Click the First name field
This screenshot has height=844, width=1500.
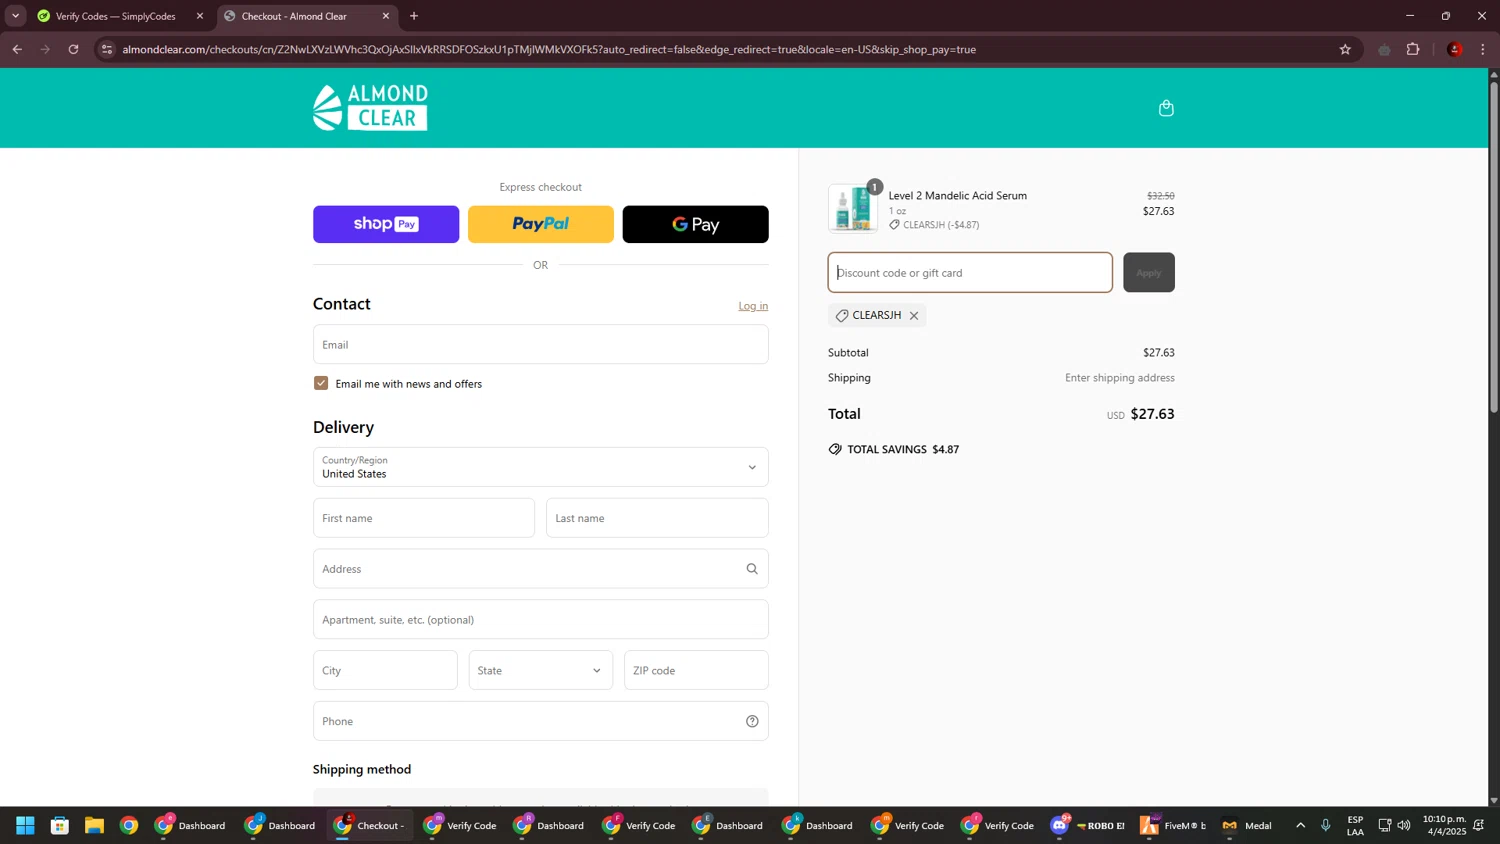pyautogui.click(x=424, y=518)
